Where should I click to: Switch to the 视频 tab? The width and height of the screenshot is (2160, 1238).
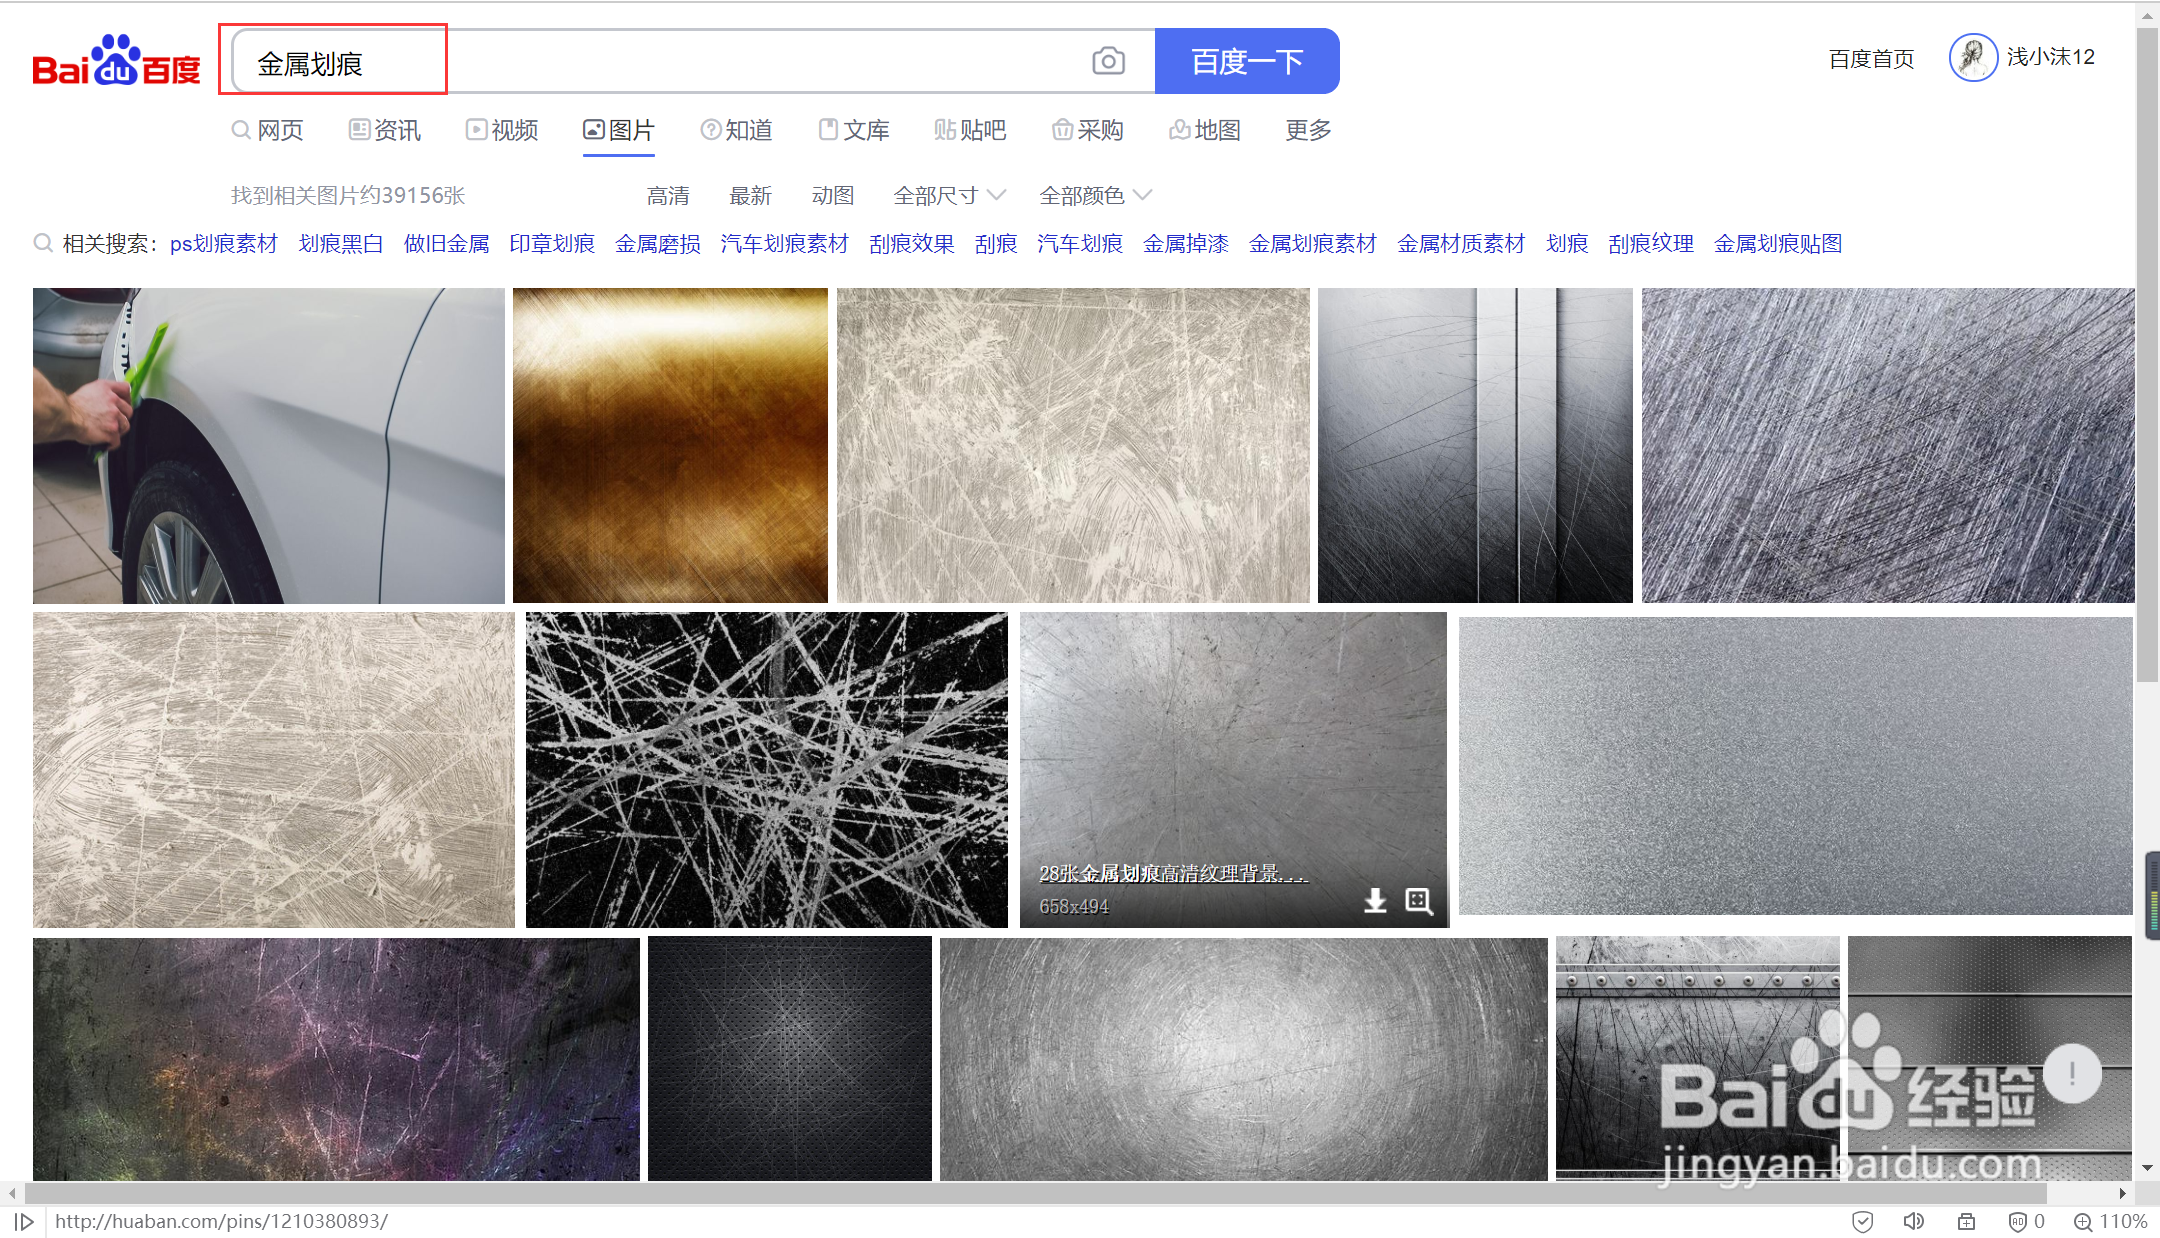[x=502, y=130]
